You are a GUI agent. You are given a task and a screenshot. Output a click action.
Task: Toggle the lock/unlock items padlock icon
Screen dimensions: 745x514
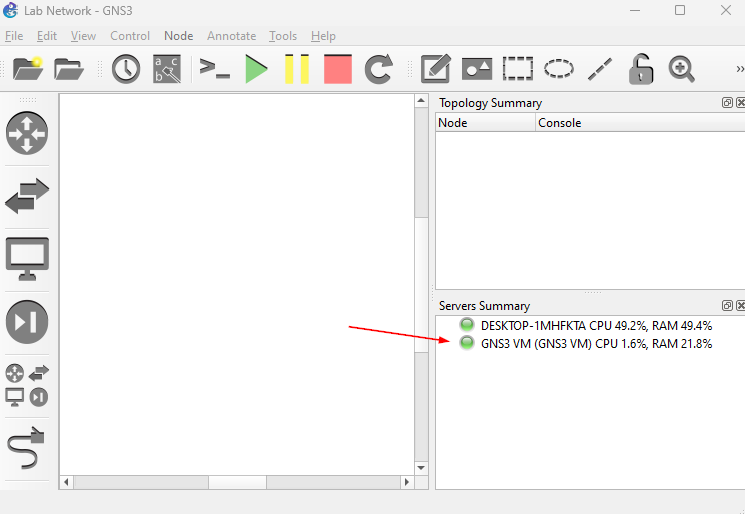click(x=640, y=69)
